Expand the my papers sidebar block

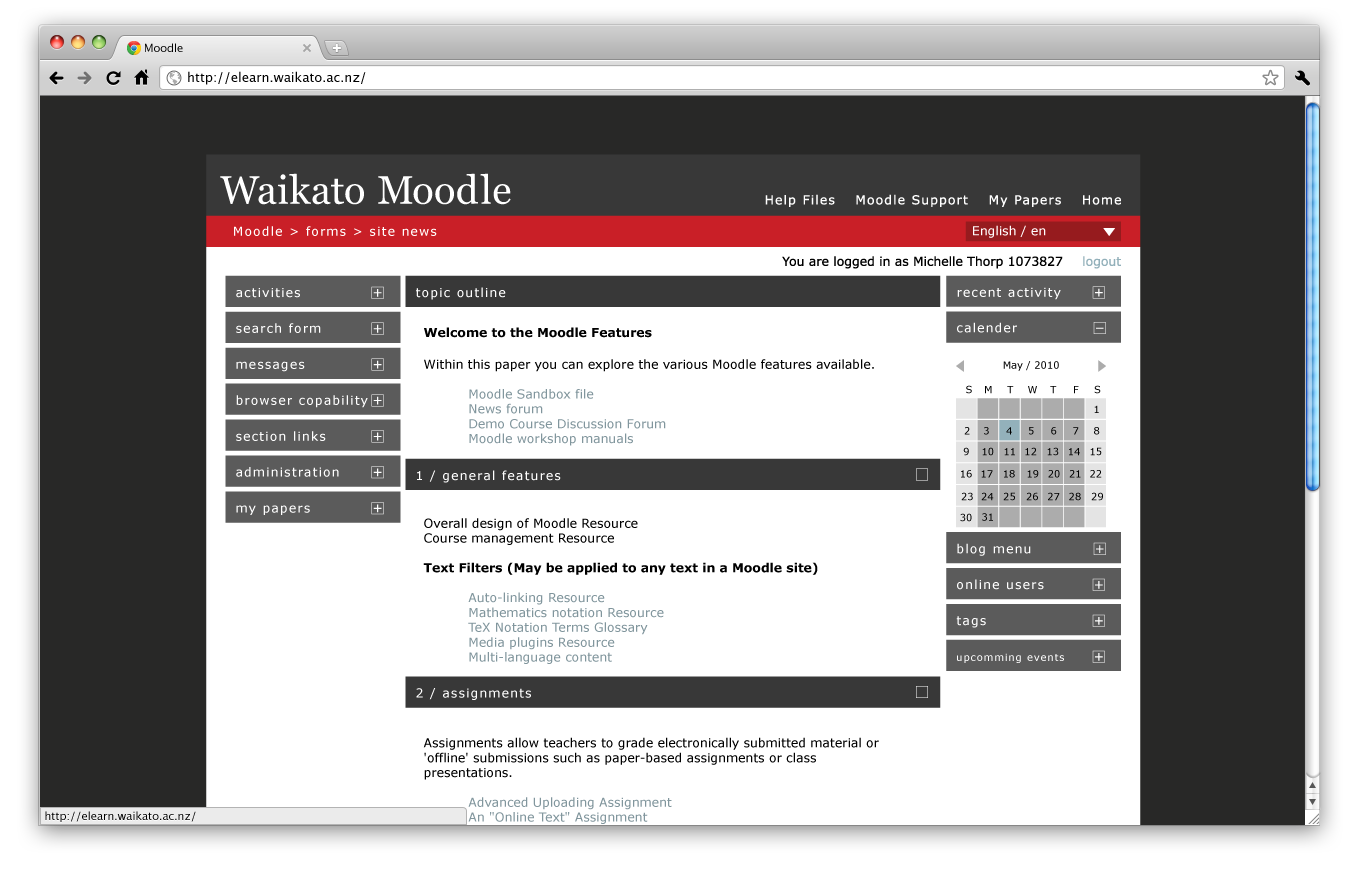point(377,509)
